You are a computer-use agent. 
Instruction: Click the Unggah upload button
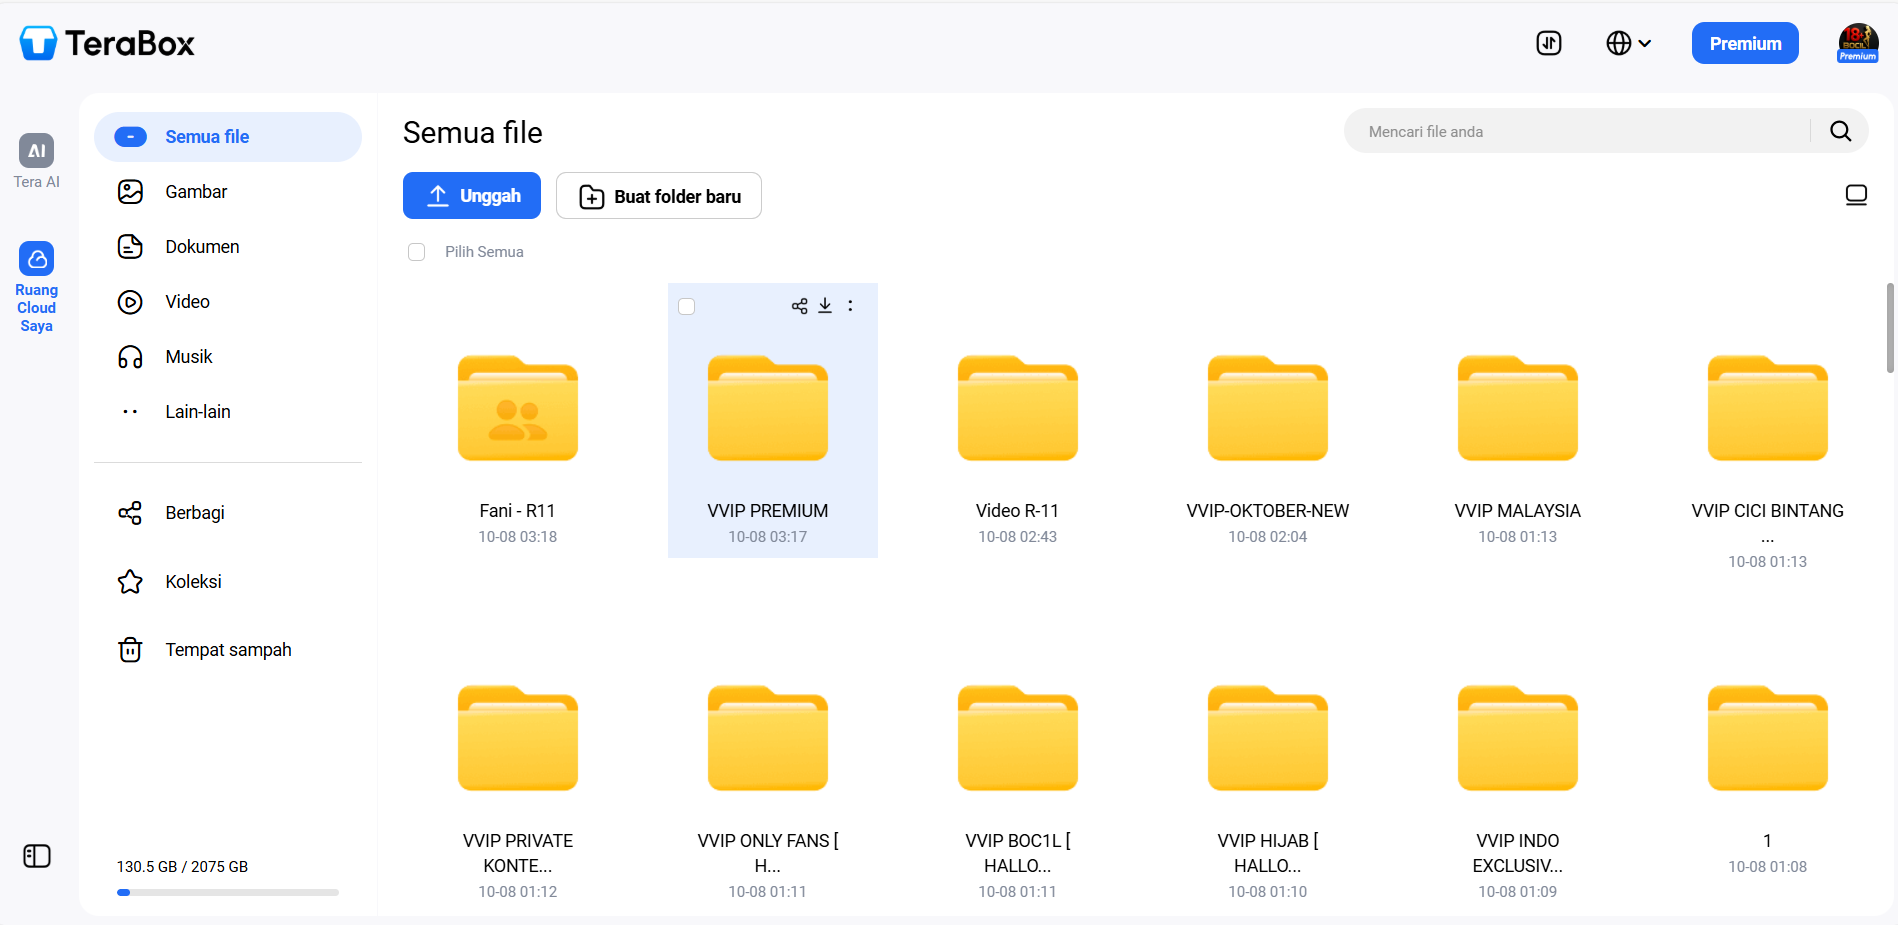coord(472,196)
